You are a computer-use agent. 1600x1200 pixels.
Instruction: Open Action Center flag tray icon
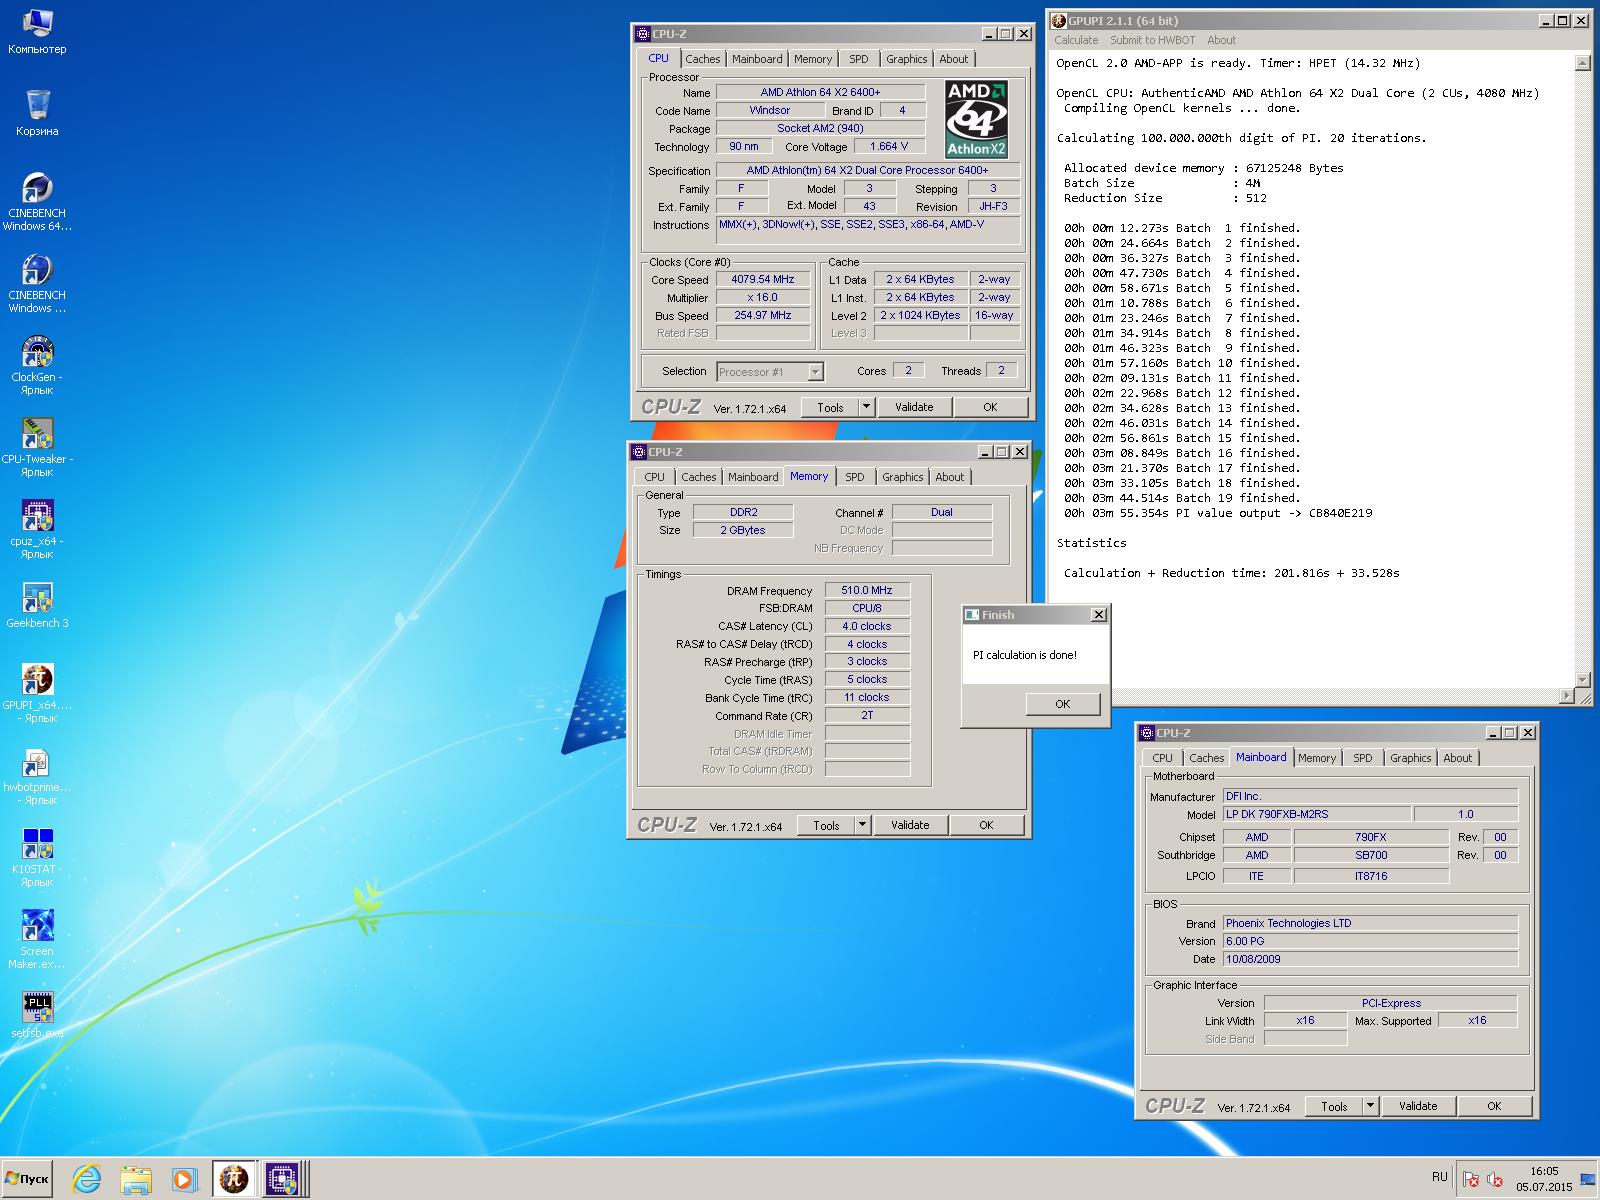1471,1180
